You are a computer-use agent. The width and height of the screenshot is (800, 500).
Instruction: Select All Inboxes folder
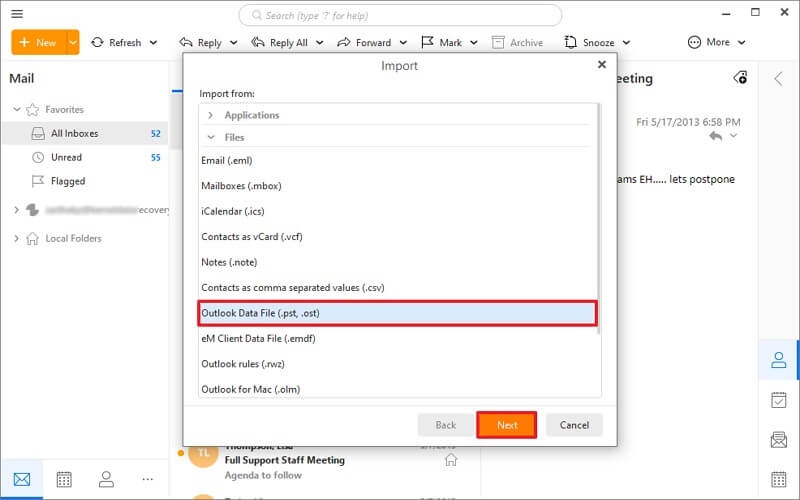tap(85, 133)
